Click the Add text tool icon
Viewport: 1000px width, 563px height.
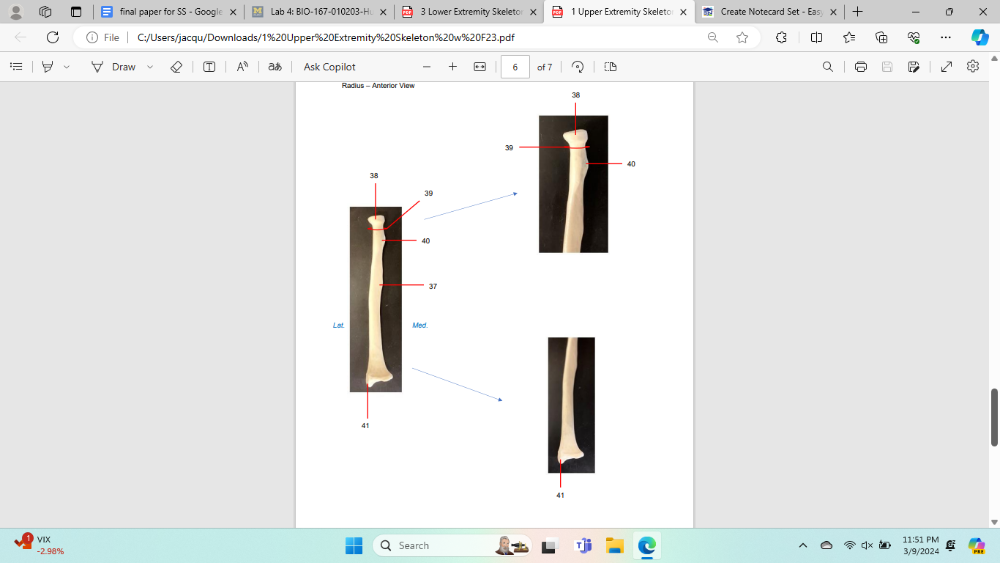209,67
